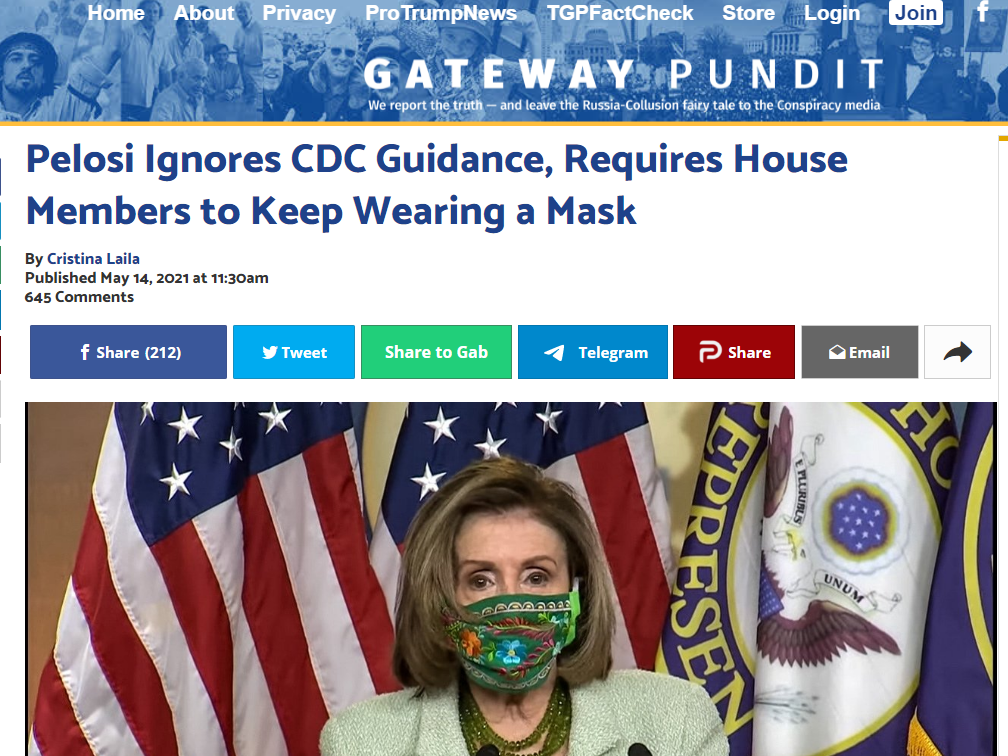Click the Tweet button with bird icon
Screen dimensions: 1008x756
(x=294, y=352)
